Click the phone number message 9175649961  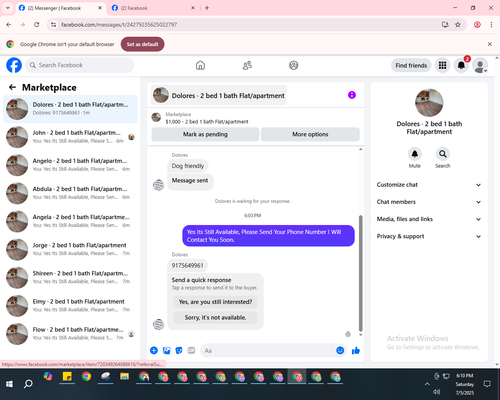click(187, 266)
